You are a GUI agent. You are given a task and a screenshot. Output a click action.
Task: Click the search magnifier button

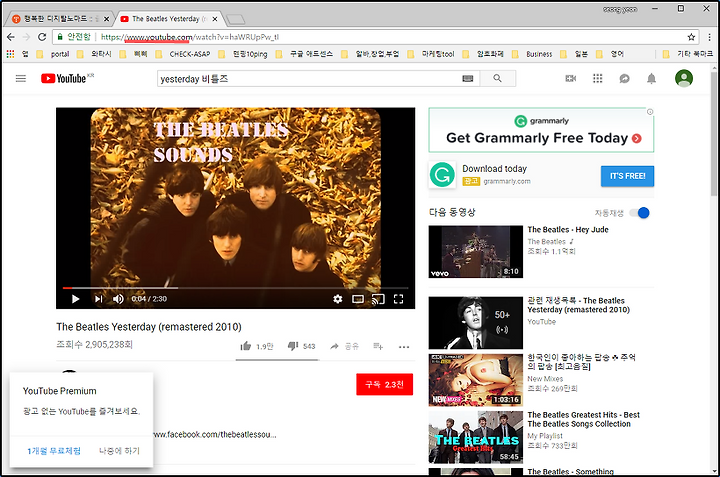[497, 79]
